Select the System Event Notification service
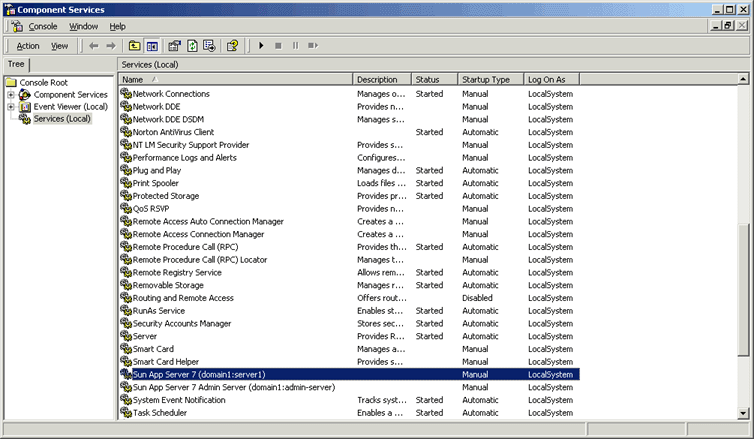Image resolution: width=754 pixels, height=439 pixels. pos(179,400)
